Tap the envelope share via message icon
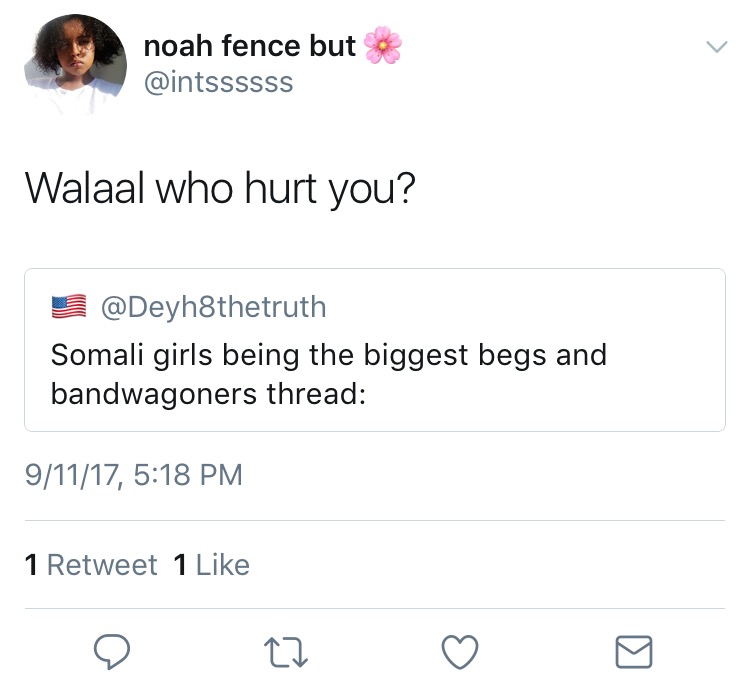Viewport: 750px width, 695px height. tap(633, 651)
